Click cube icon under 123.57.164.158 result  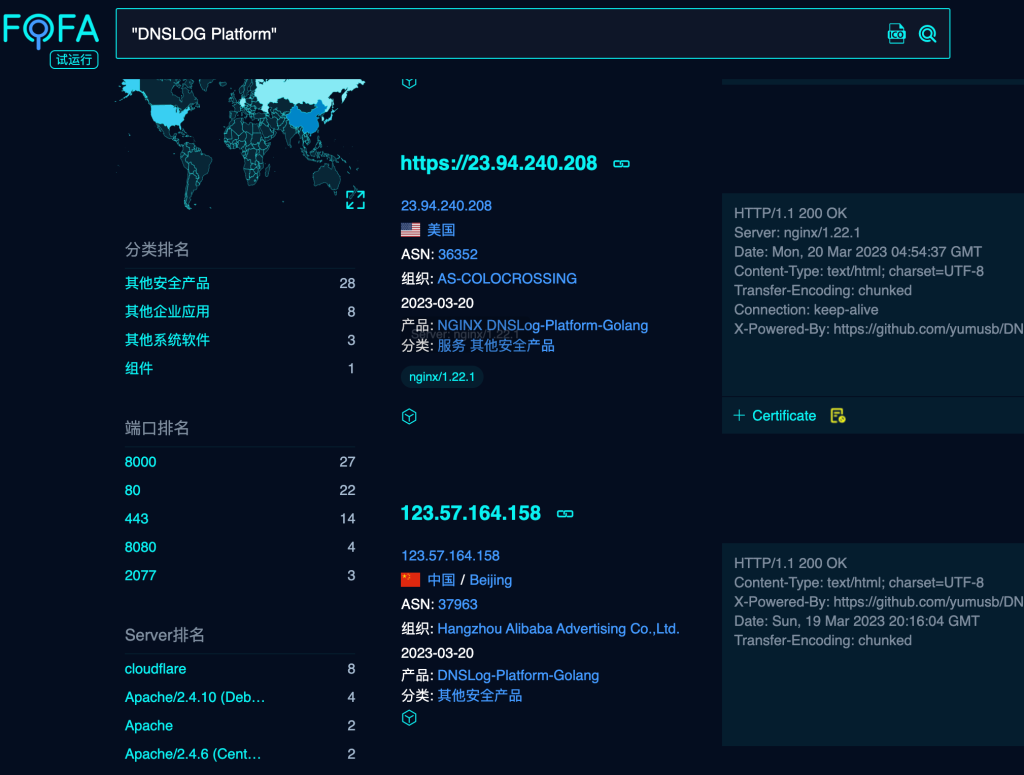(x=409, y=718)
